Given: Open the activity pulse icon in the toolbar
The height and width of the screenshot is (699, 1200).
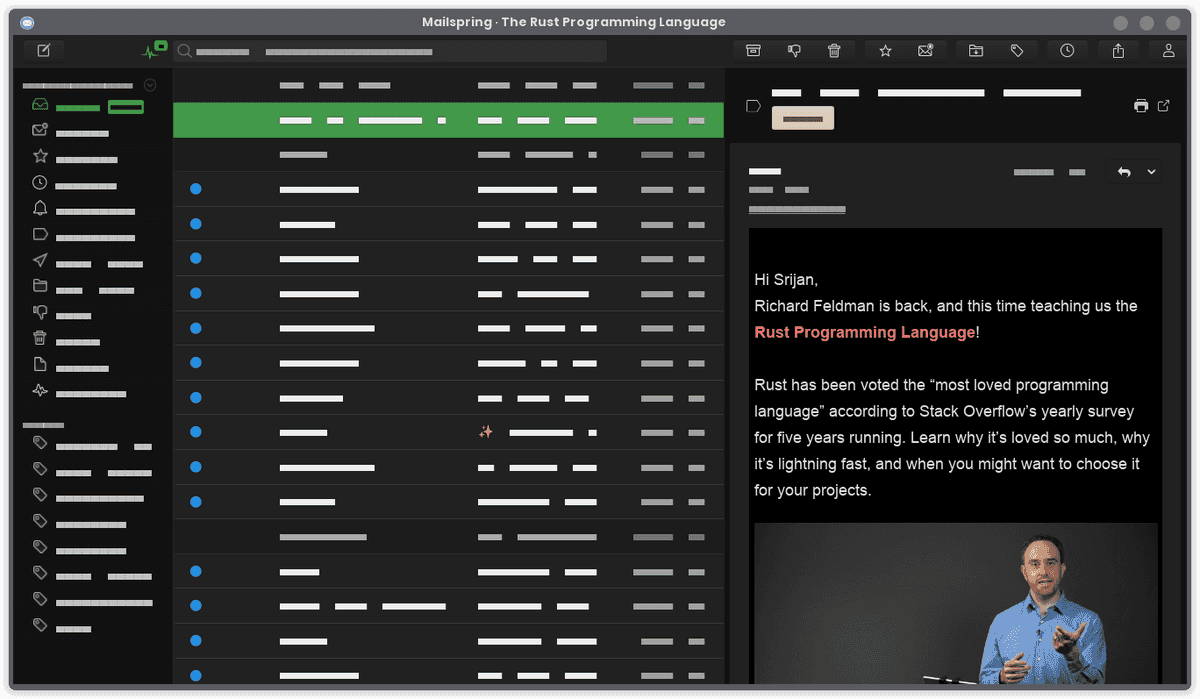Looking at the screenshot, I should pos(152,51).
